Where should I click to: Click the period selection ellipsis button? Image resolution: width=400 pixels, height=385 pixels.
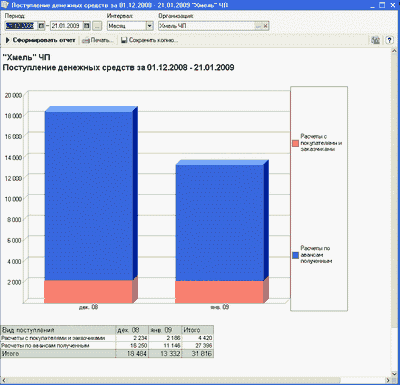[x=97, y=26]
